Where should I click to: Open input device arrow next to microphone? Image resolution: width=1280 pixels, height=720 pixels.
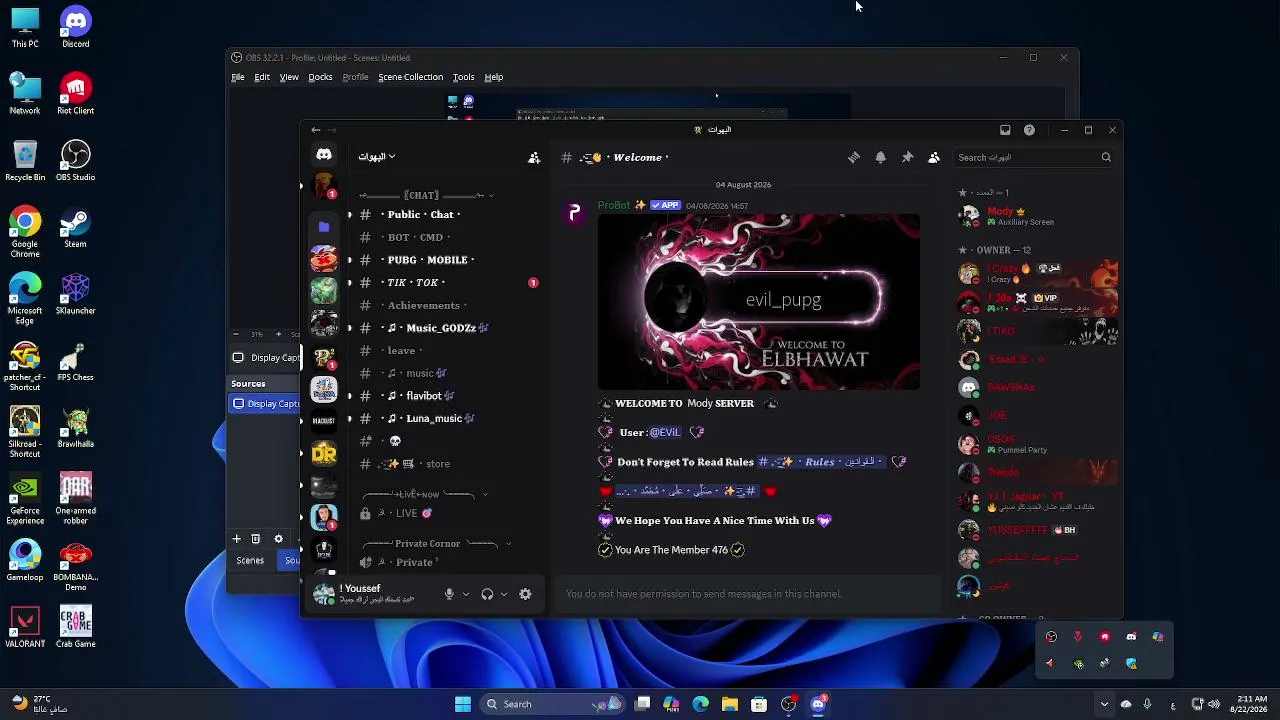466,594
